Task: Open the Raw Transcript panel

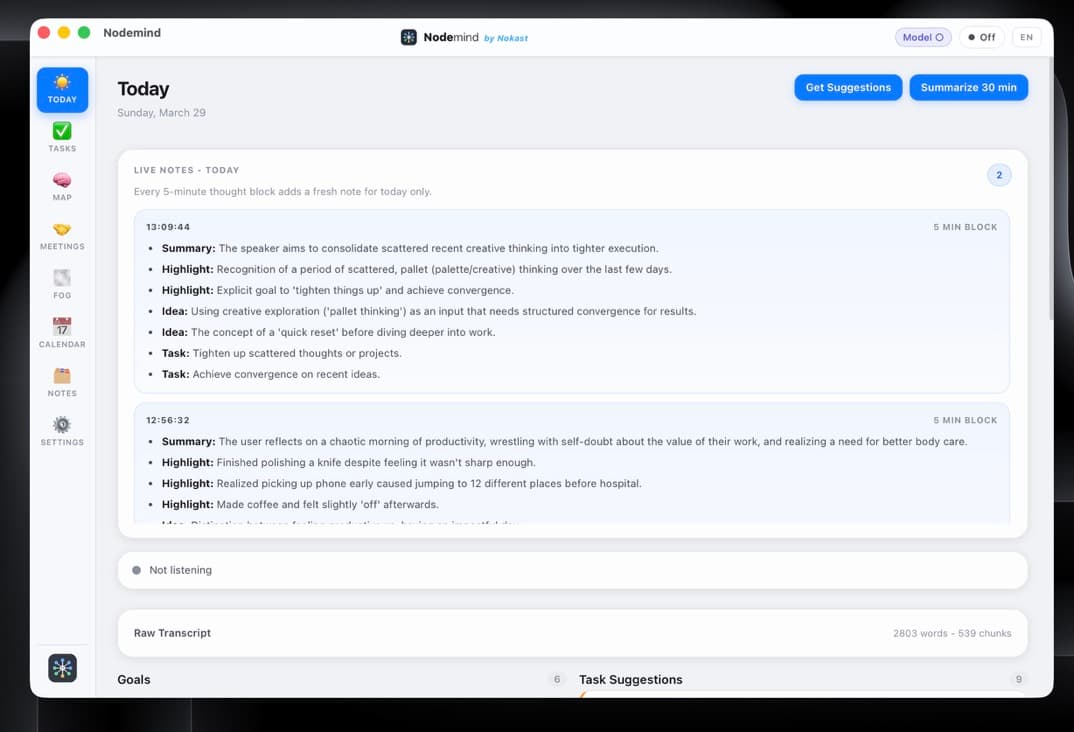Action: pyautogui.click(x=172, y=633)
